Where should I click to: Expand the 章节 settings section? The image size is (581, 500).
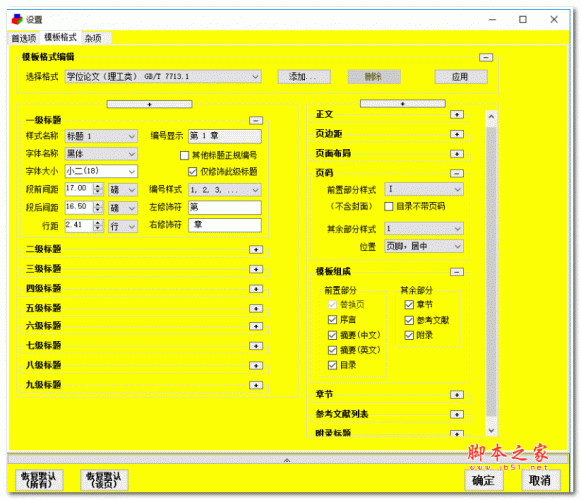click(457, 395)
